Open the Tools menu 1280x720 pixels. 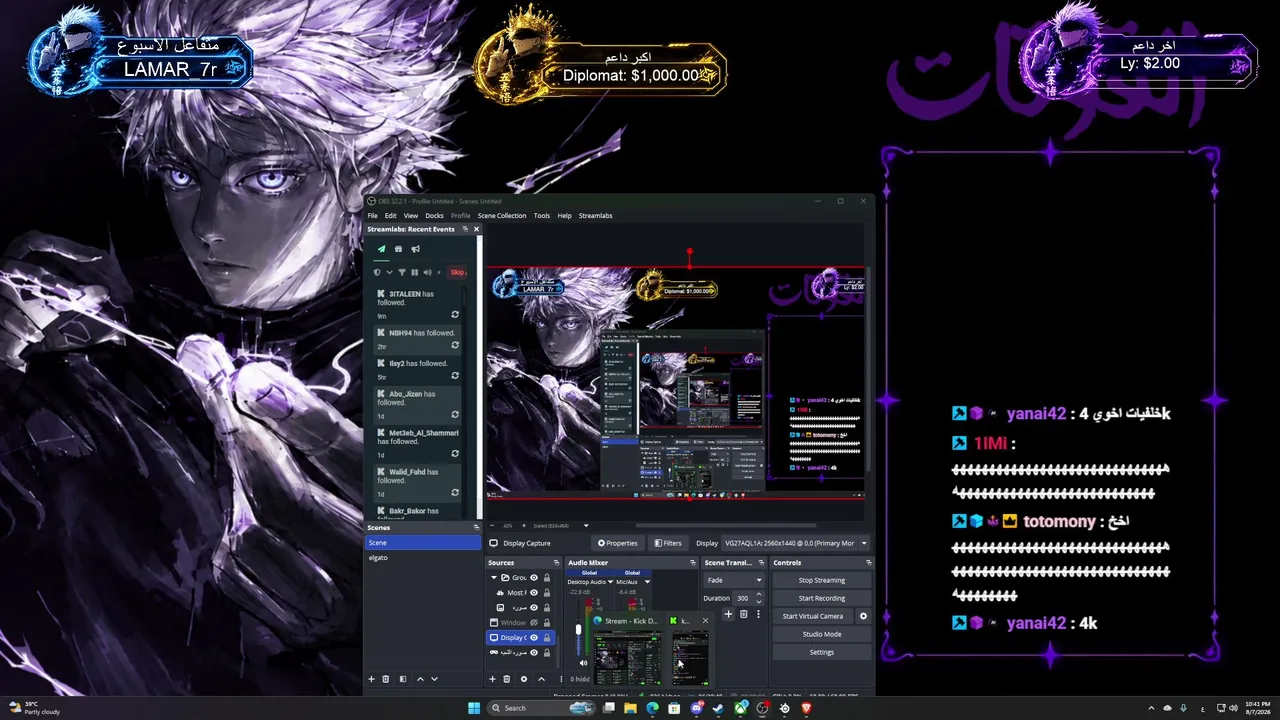542,215
